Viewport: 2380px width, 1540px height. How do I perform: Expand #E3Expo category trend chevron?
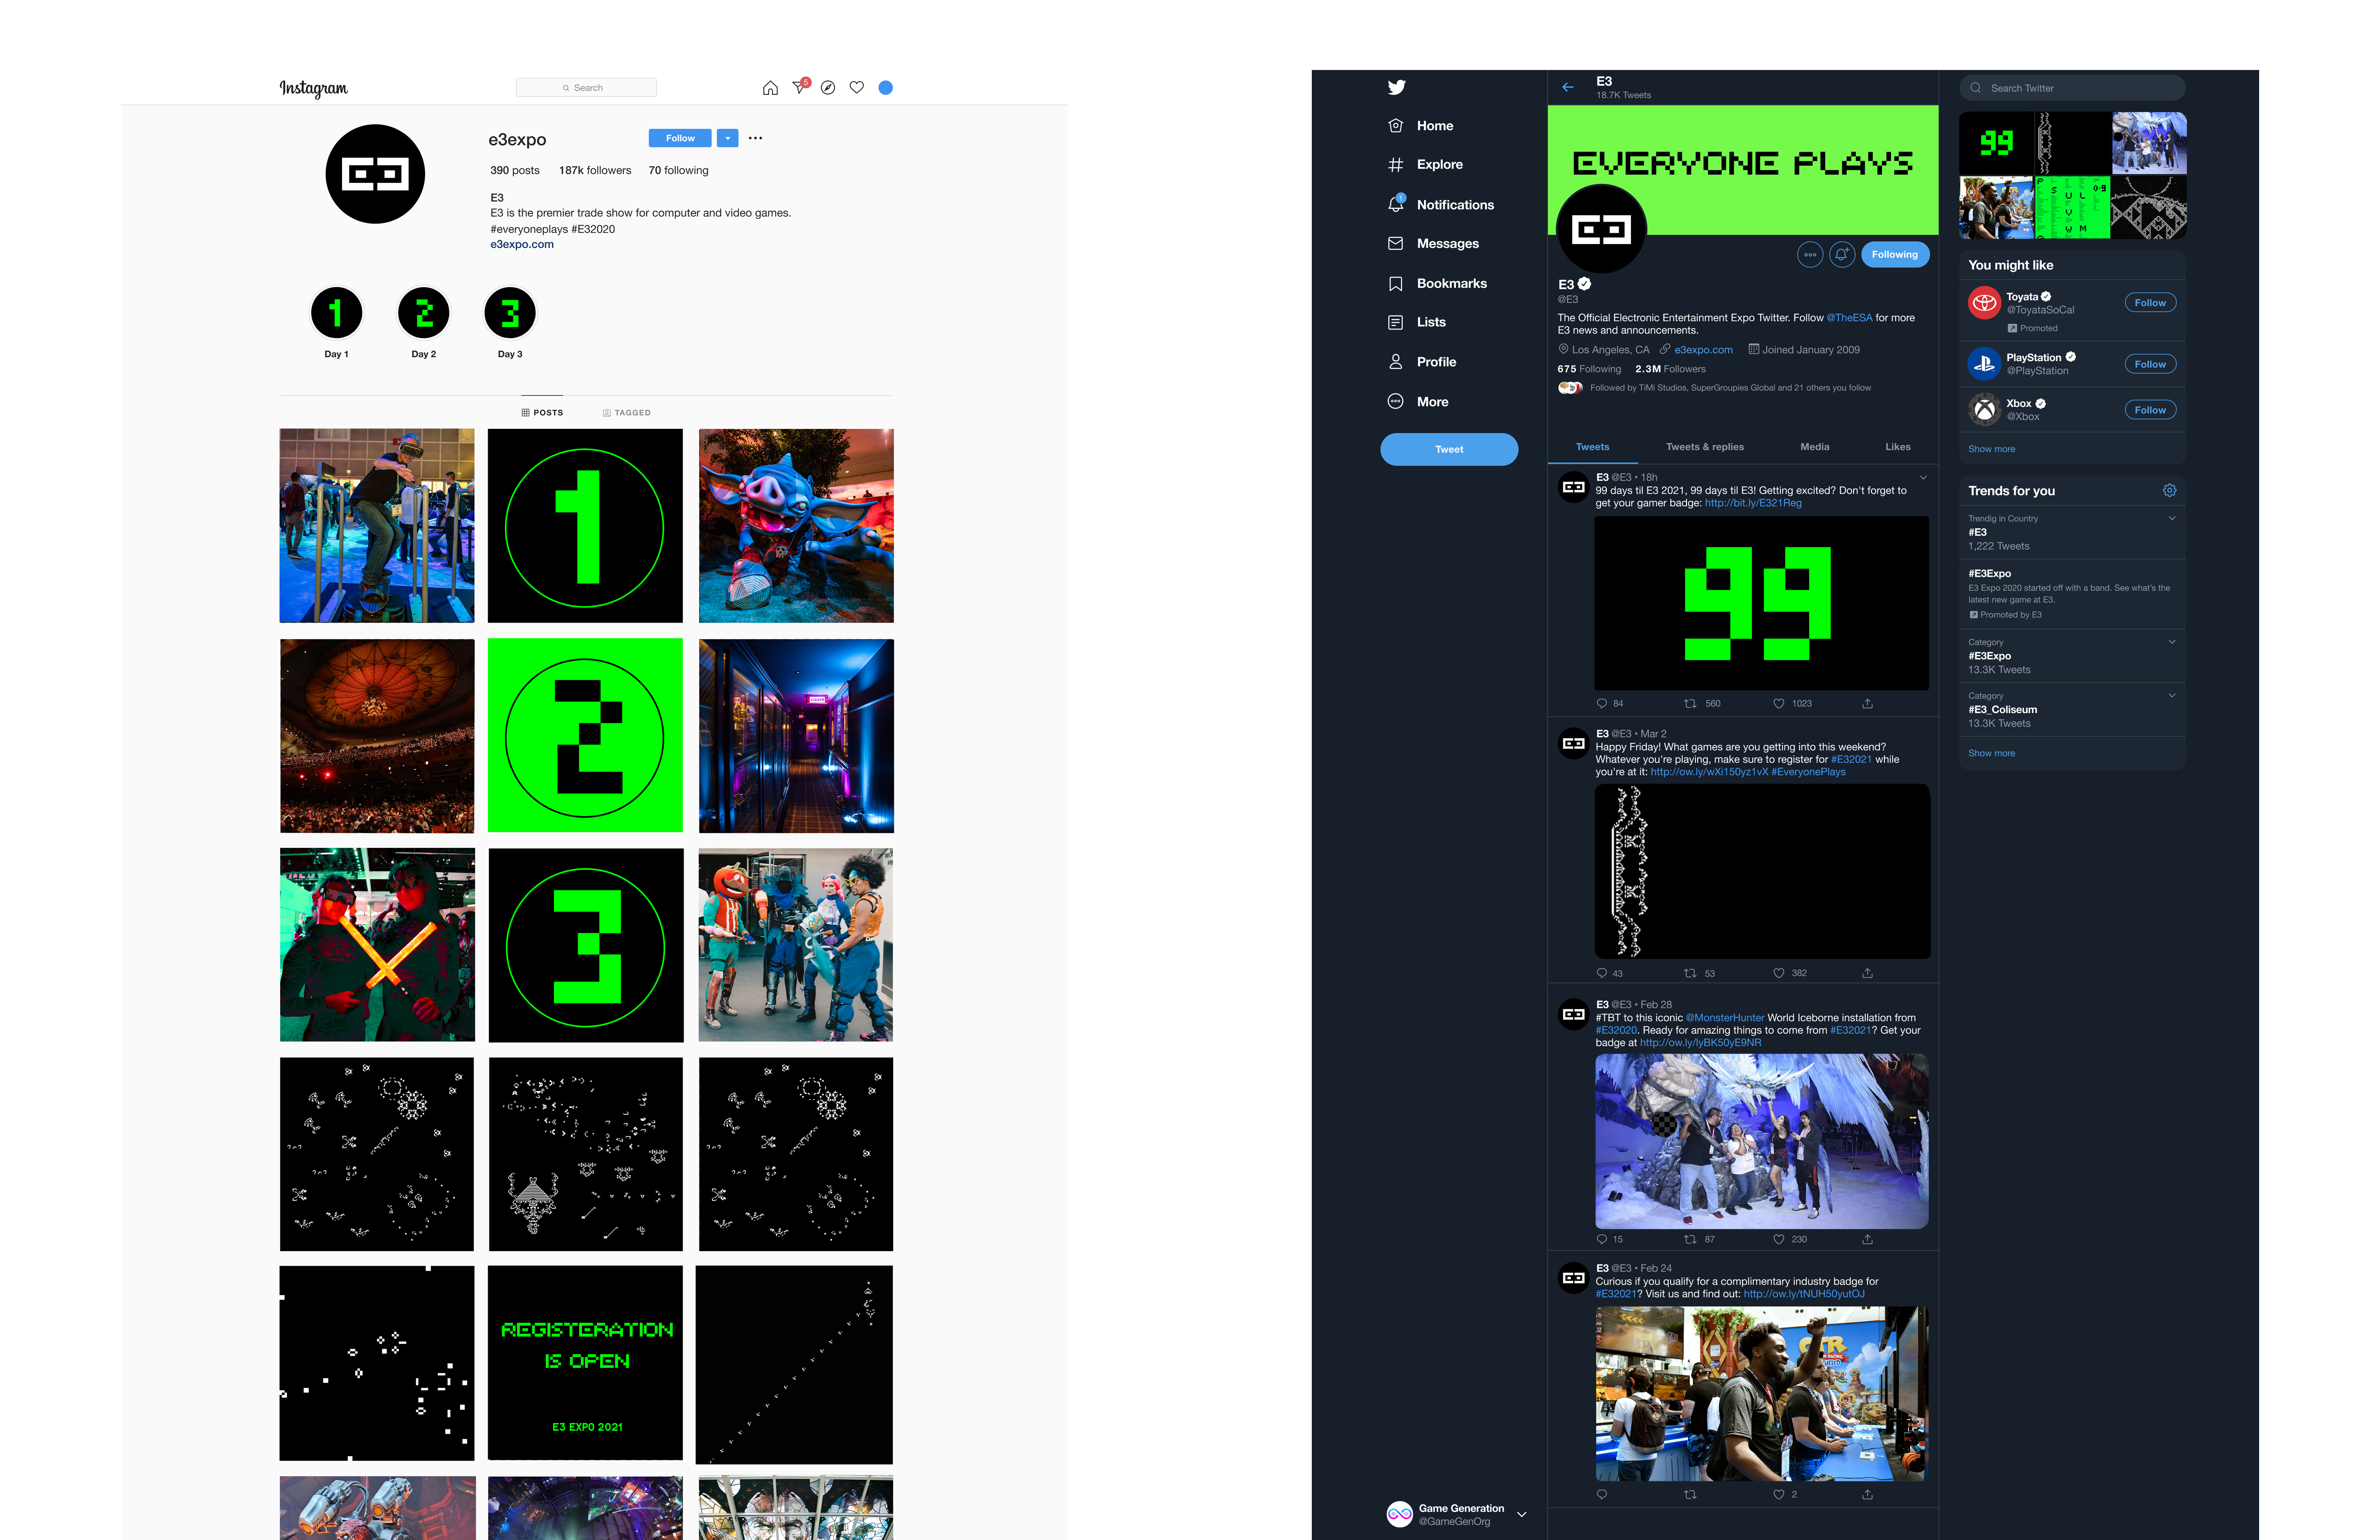2172,642
